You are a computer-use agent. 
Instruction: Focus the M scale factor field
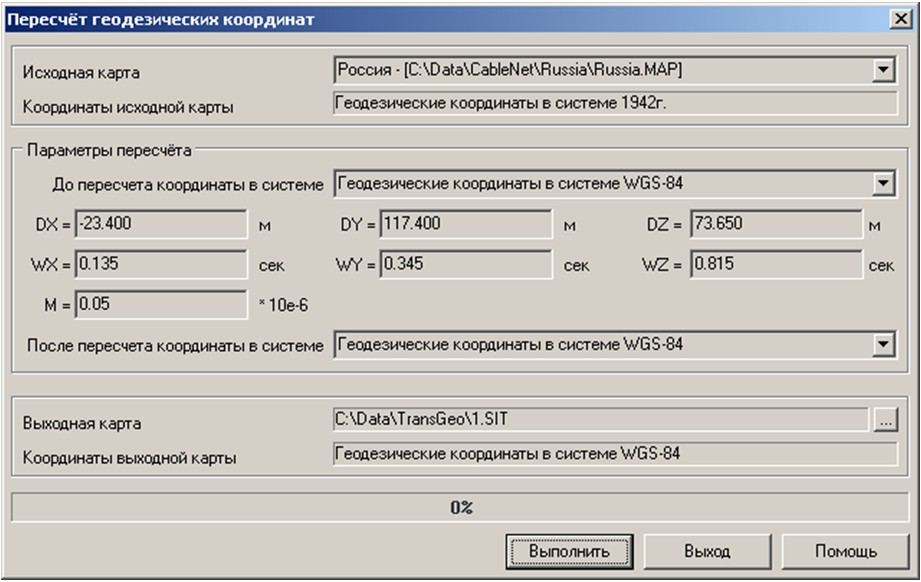click(162, 304)
